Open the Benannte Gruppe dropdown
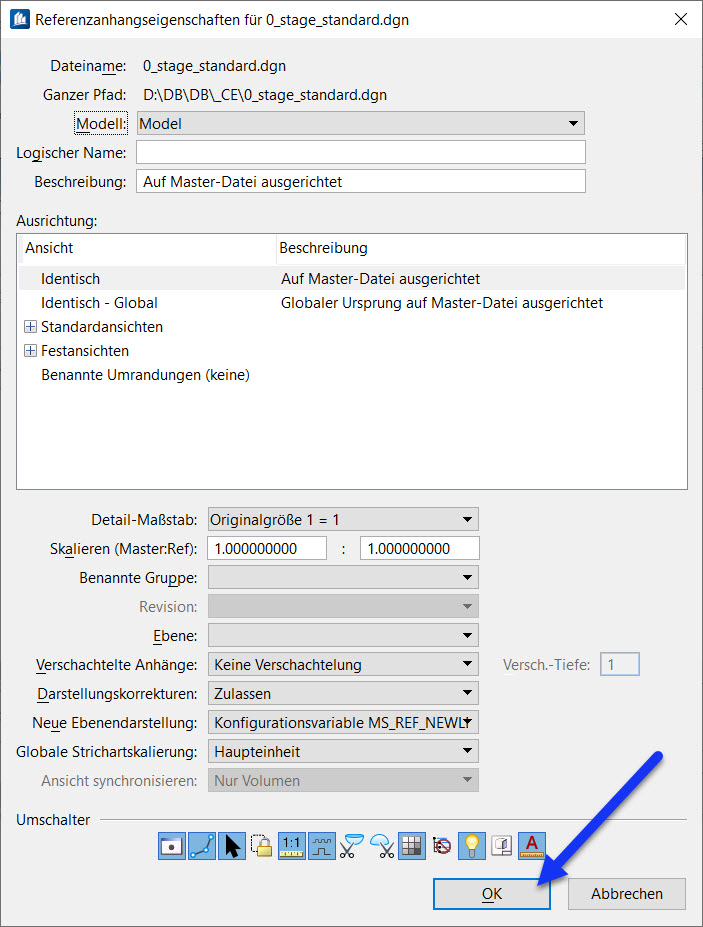Image resolution: width=703 pixels, height=927 pixels. click(x=343, y=578)
